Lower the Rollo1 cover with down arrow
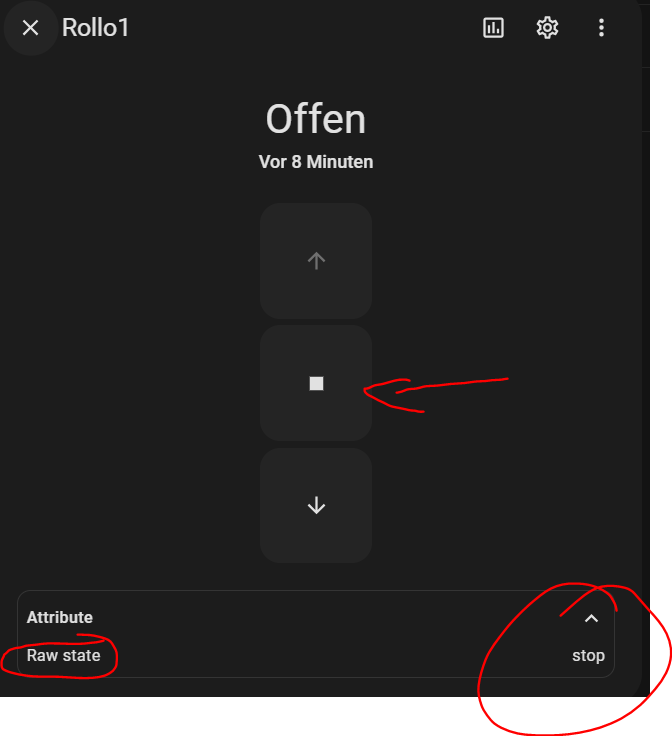The image size is (672, 736). pyautogui.click(x=316, y=506)
